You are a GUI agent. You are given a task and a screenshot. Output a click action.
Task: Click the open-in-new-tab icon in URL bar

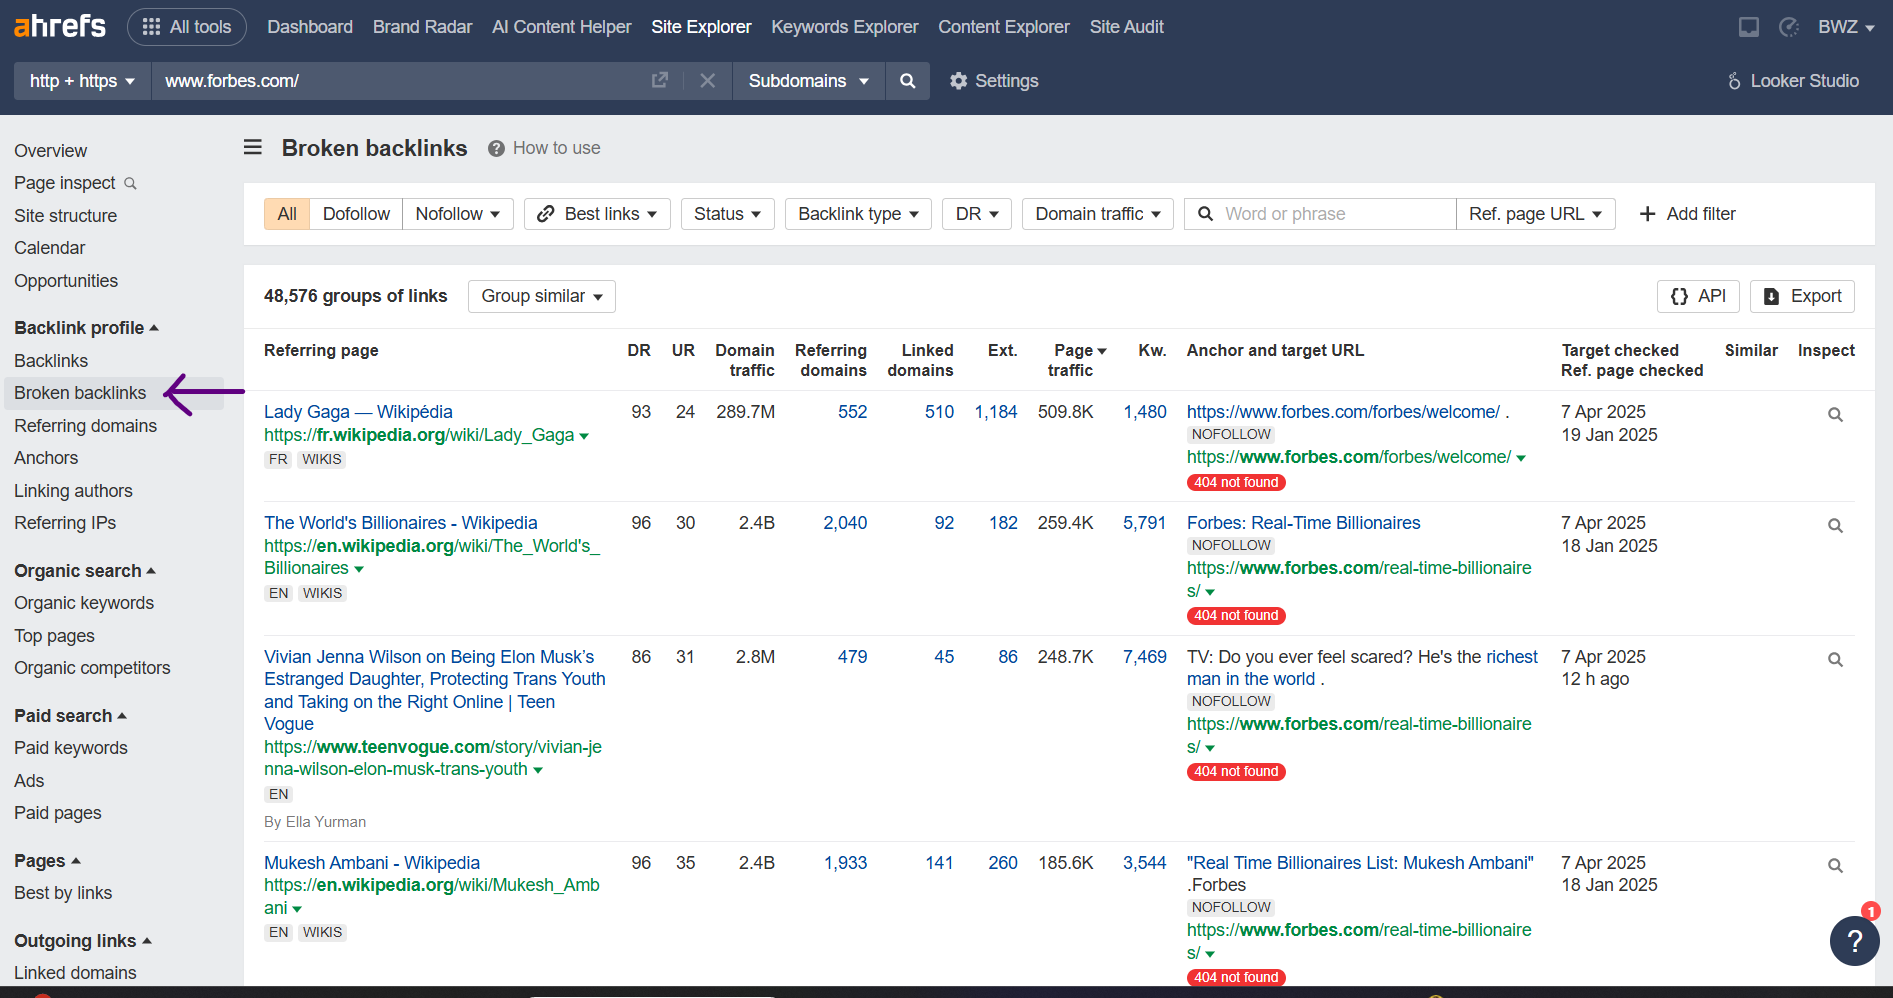pyautogui.click(x=660, y=80)
